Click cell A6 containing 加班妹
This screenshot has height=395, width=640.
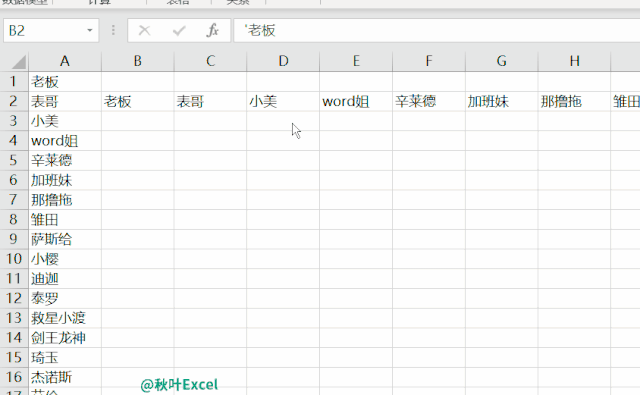coord(65,180)
